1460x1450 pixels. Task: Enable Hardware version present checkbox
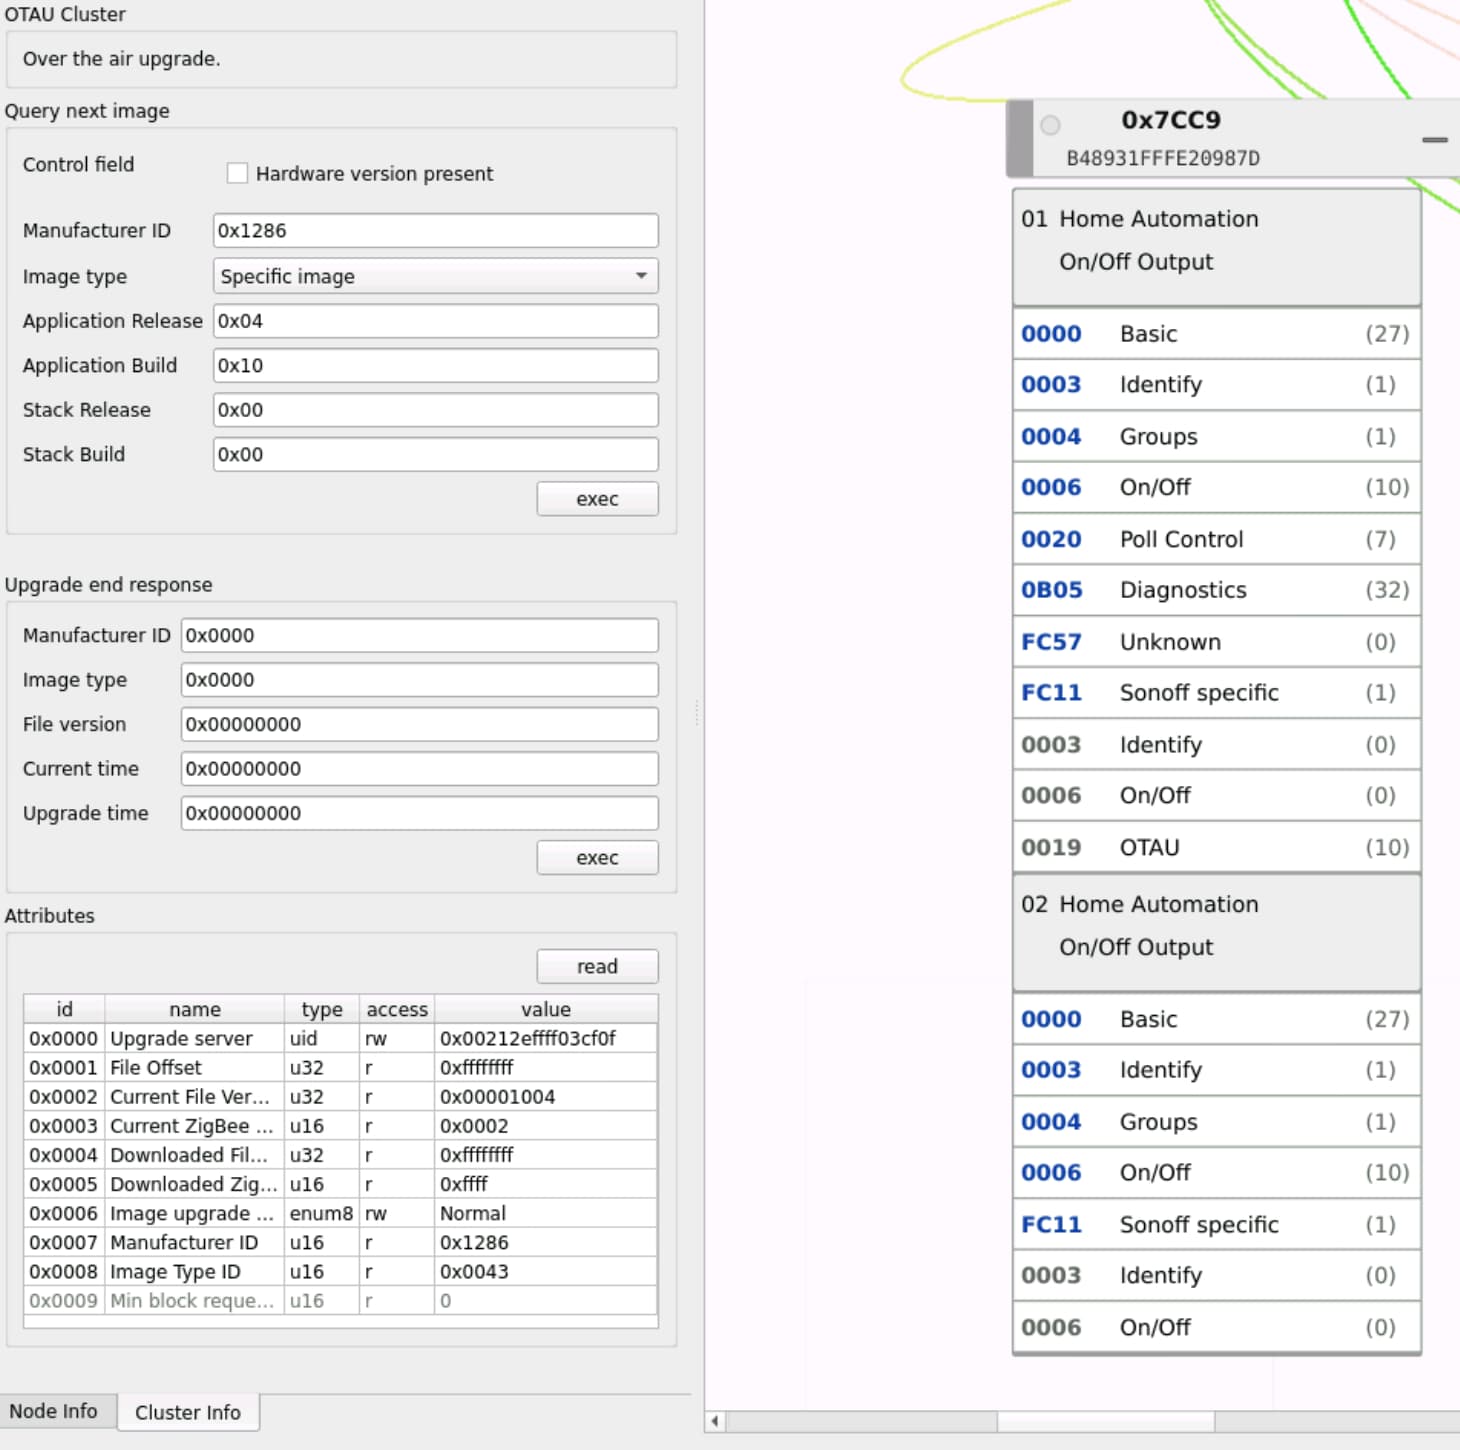pos(237,174)
